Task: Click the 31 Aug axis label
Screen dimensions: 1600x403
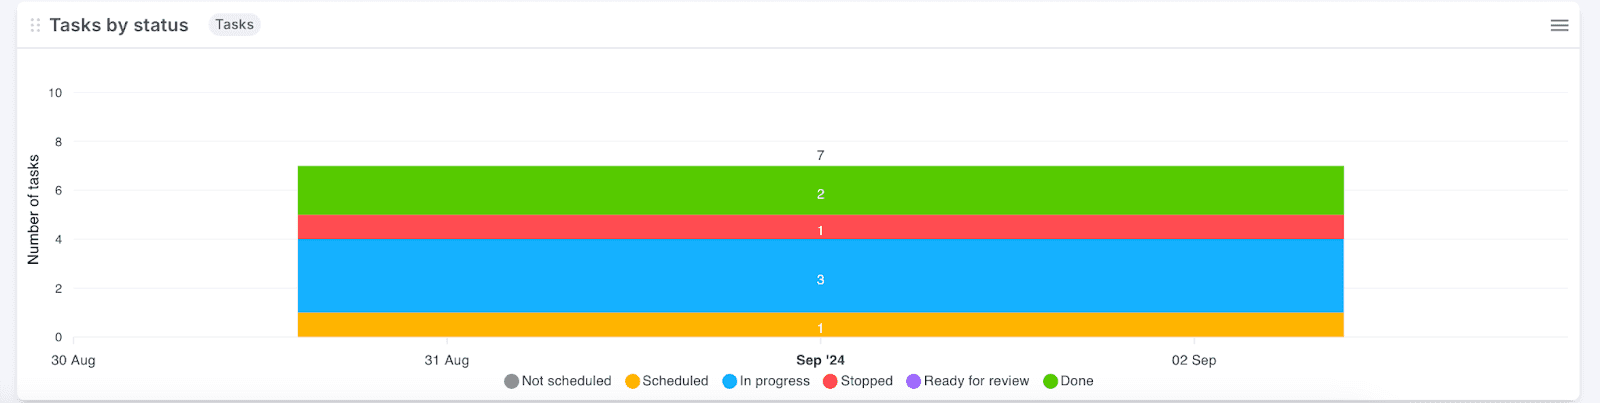Action: [x=446, y=360]
